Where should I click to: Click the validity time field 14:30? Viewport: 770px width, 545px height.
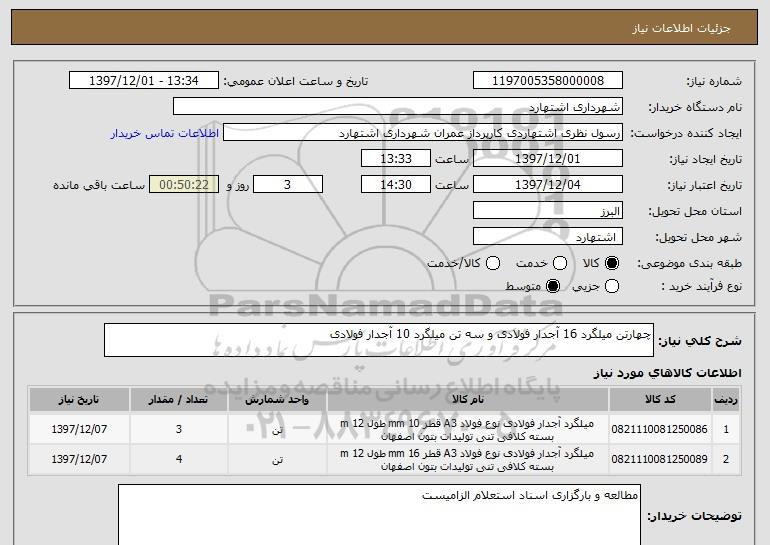pyautogui.click(x=396, y=185)
